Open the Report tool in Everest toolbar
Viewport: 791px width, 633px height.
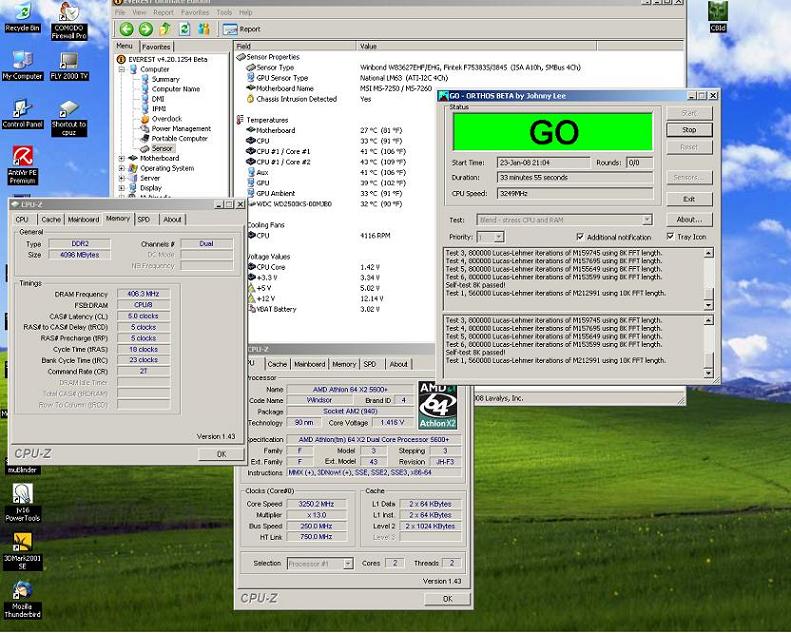(x=242, y=29)
